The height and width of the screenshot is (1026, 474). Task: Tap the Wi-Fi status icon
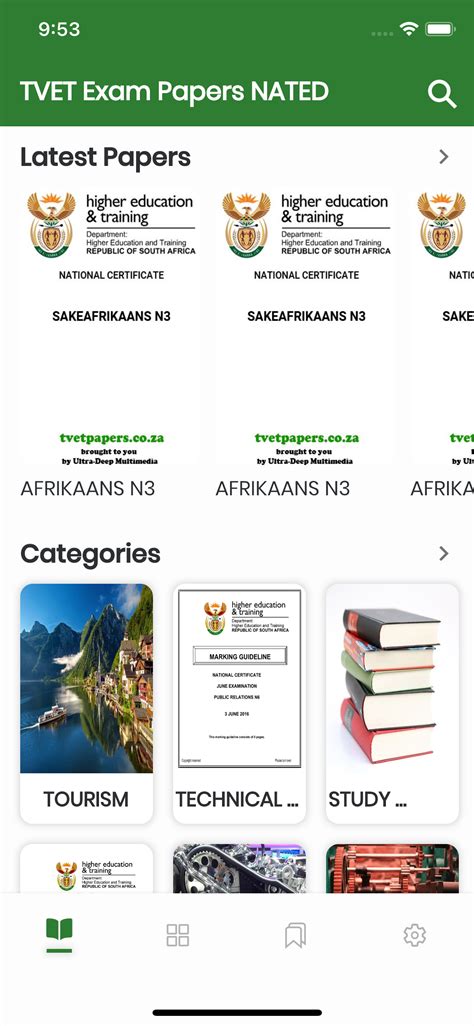409,29
